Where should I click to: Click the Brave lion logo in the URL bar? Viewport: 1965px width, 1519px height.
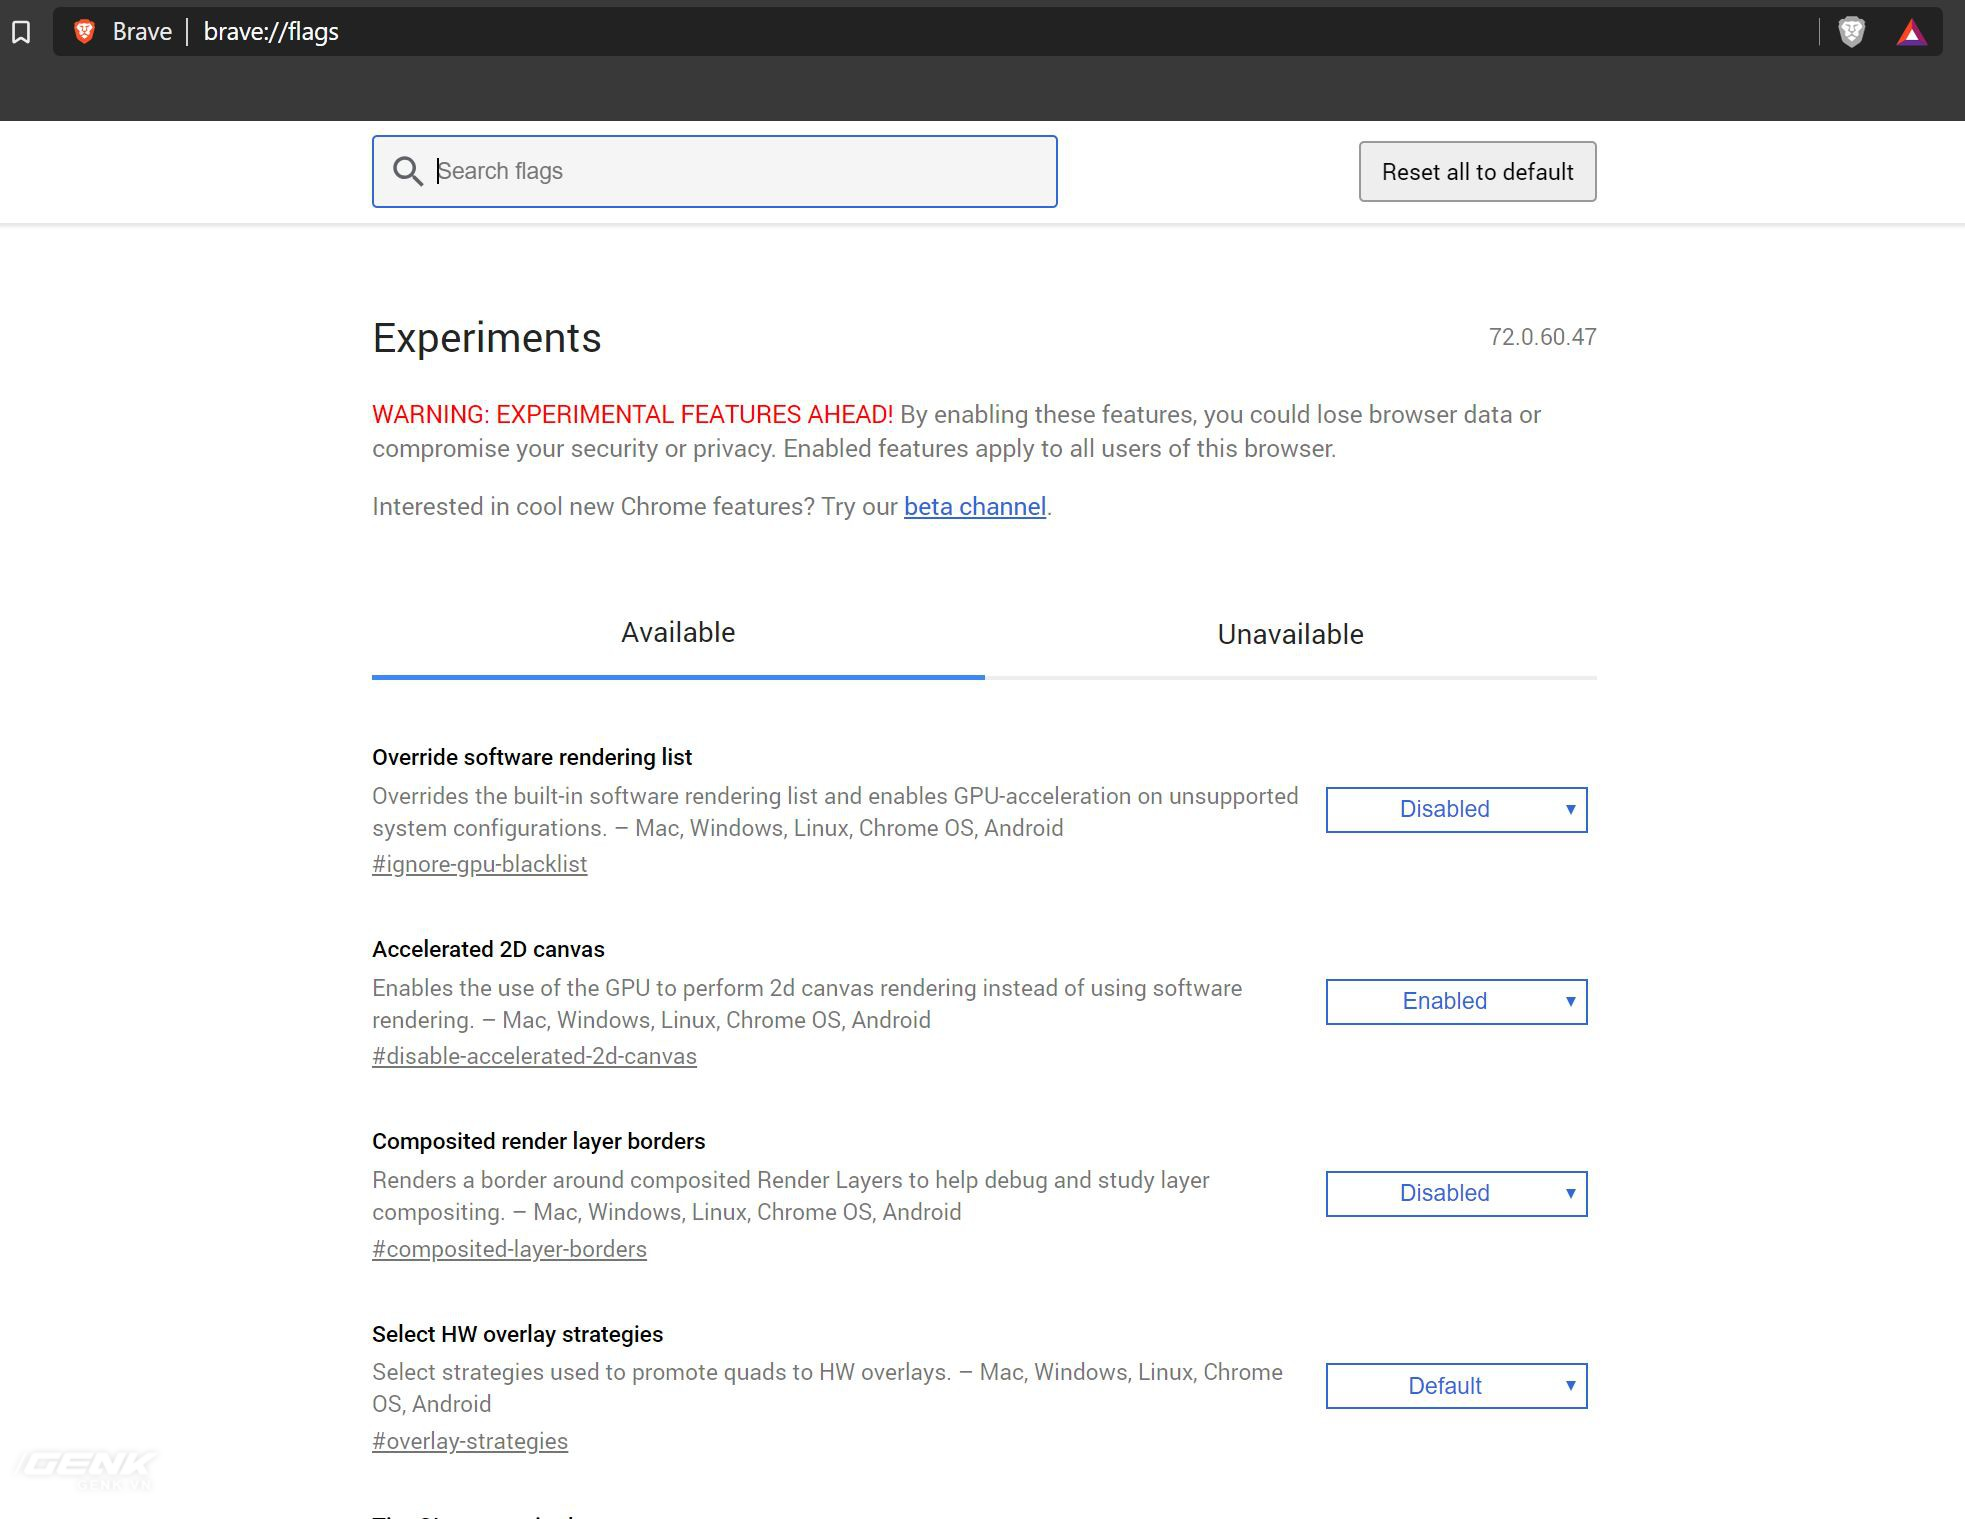click(85, 32)
